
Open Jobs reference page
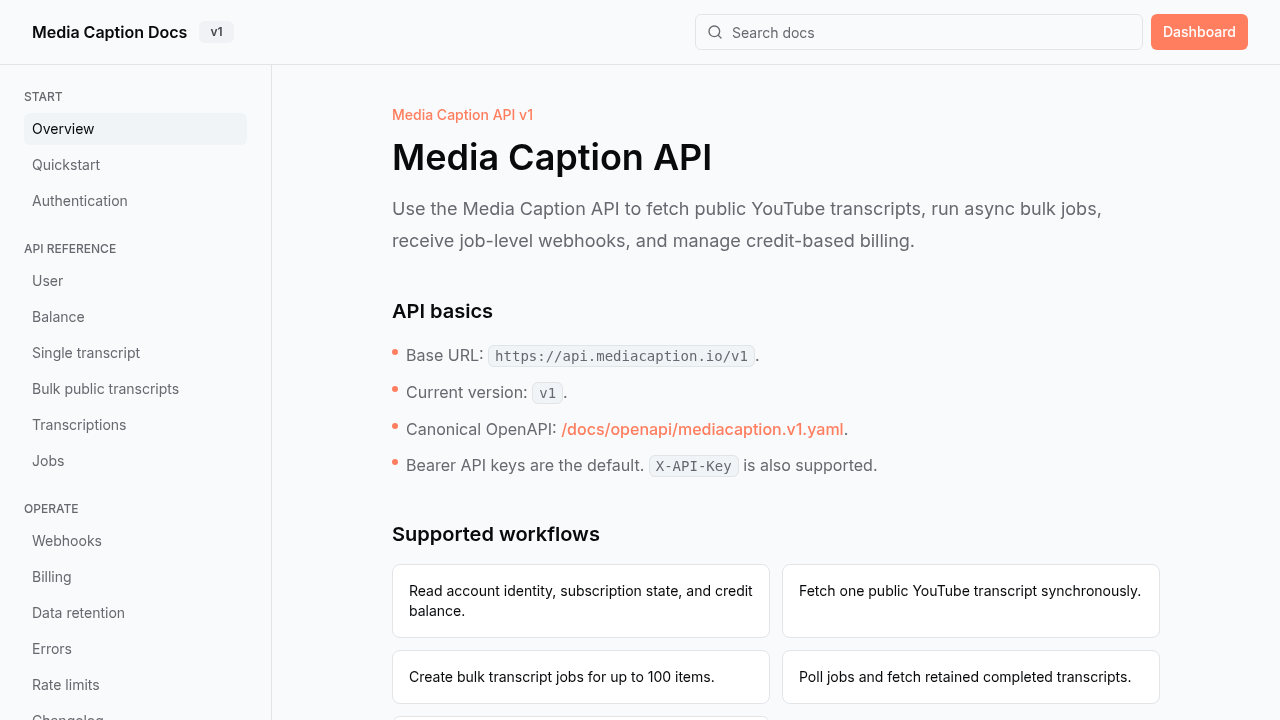[x=135, y=461]
